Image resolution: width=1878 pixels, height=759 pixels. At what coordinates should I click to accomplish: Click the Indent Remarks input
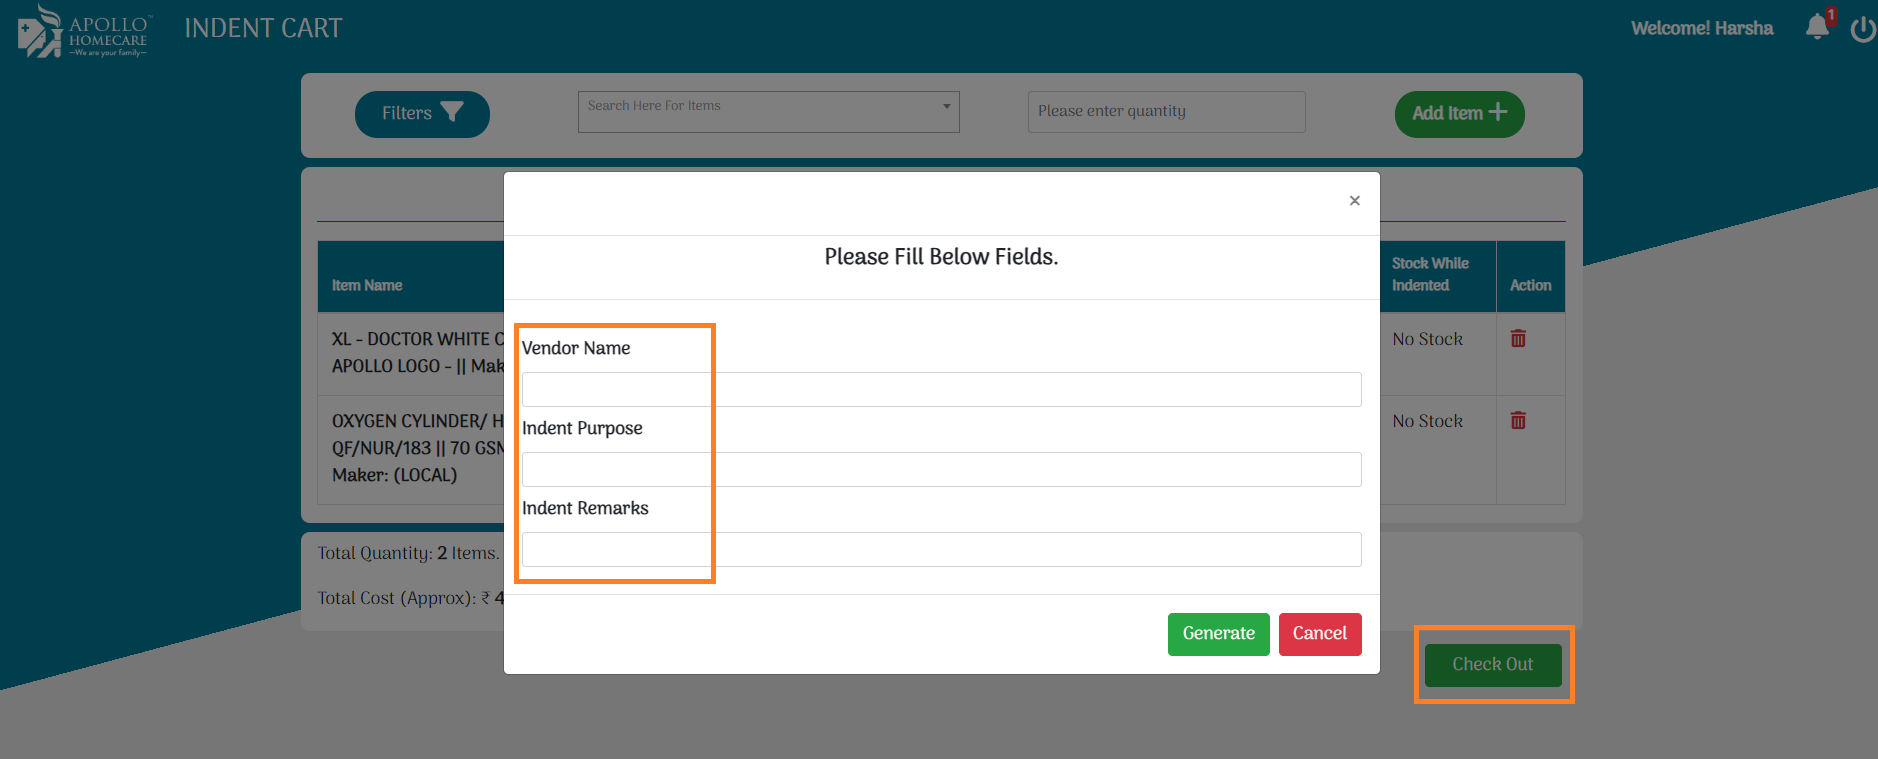(x=941, y=550)
